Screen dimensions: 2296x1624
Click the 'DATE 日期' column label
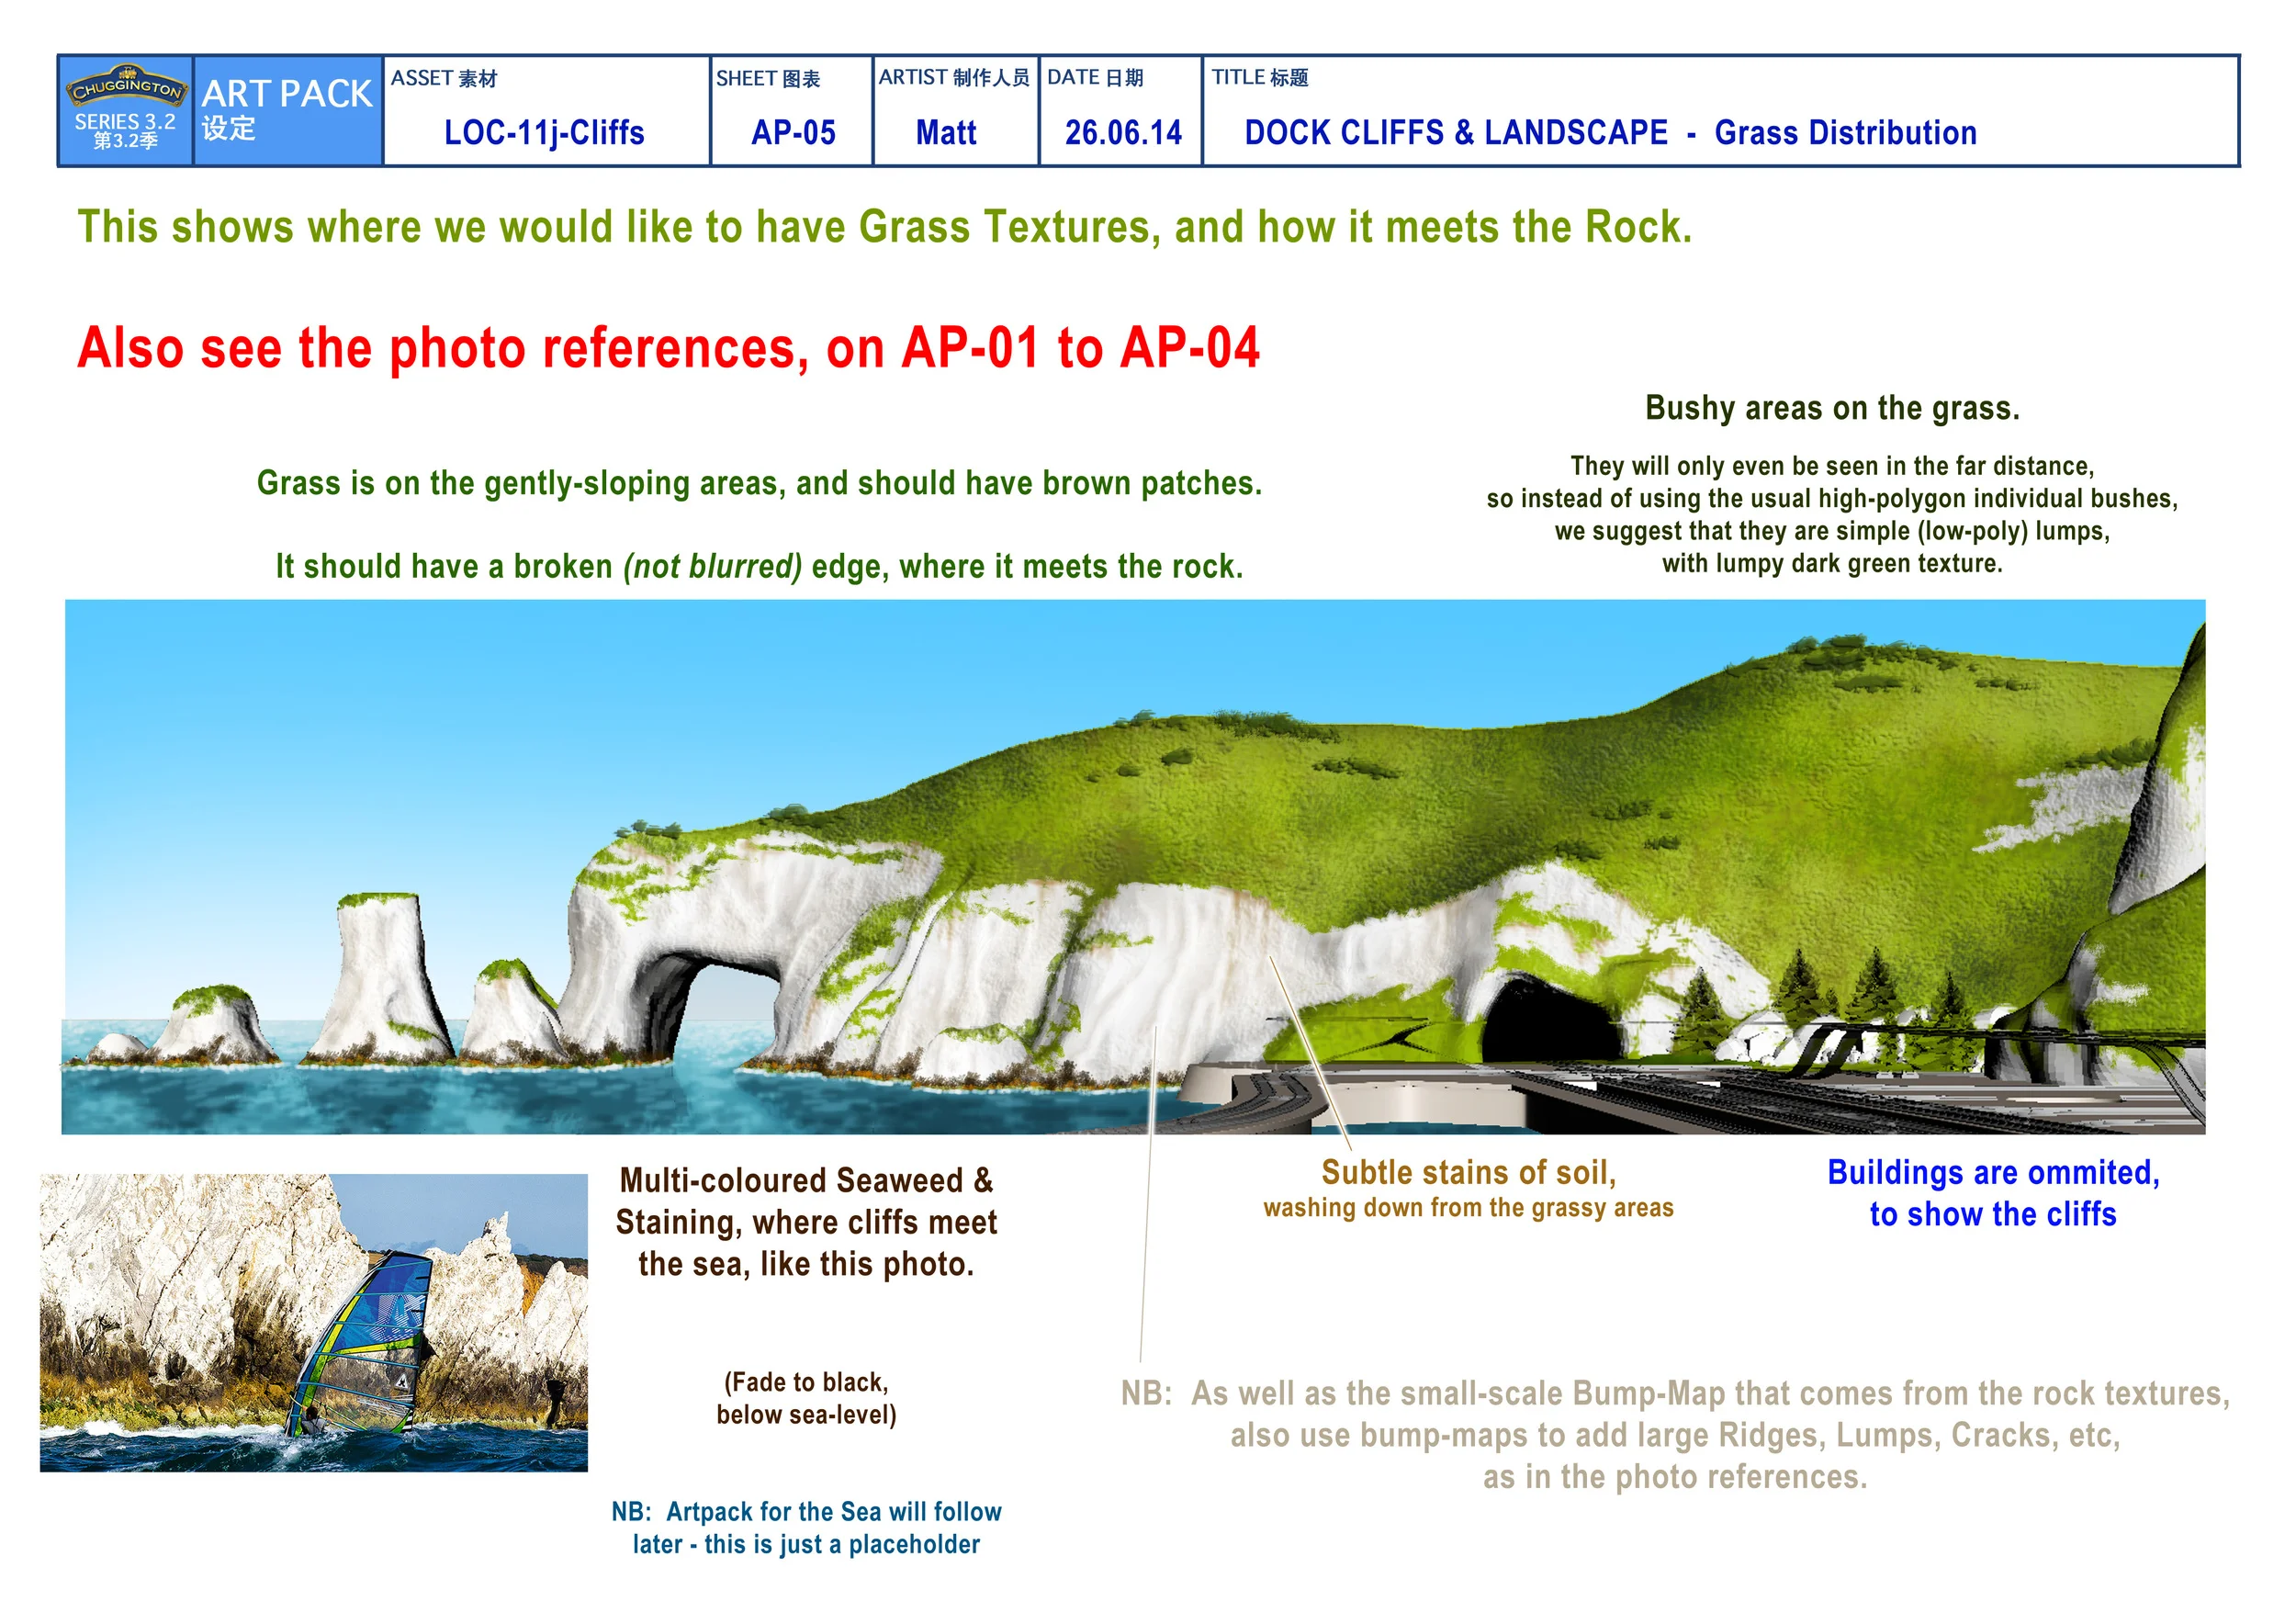coord(1095,77)
